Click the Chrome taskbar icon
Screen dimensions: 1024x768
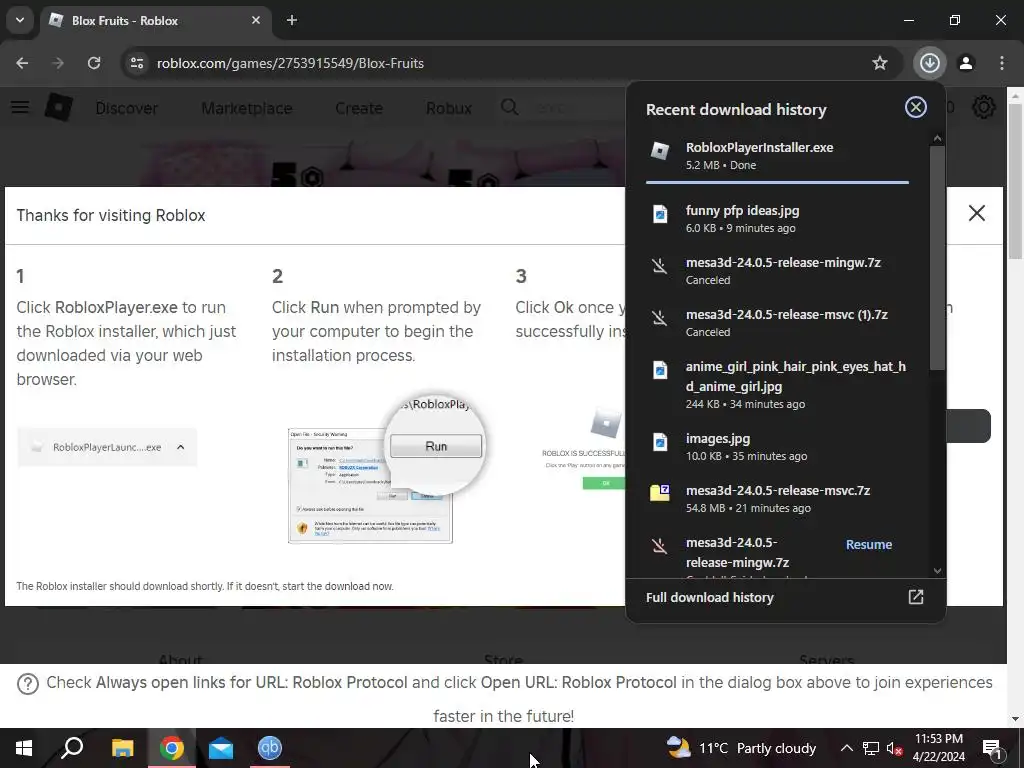172,748
